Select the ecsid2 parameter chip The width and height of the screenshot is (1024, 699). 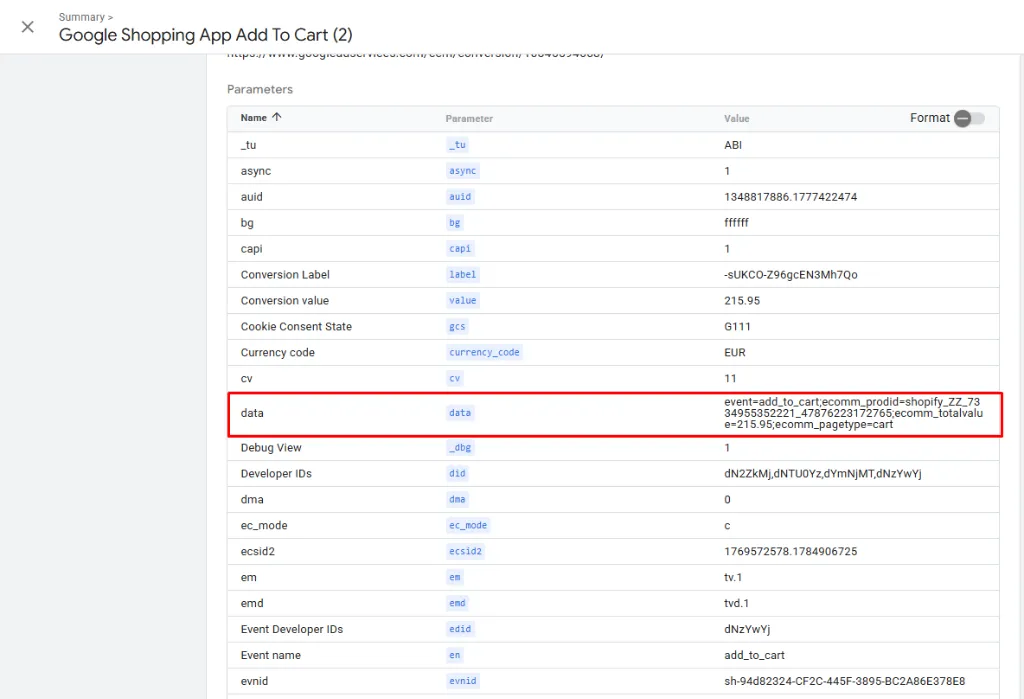coord(465,551)
